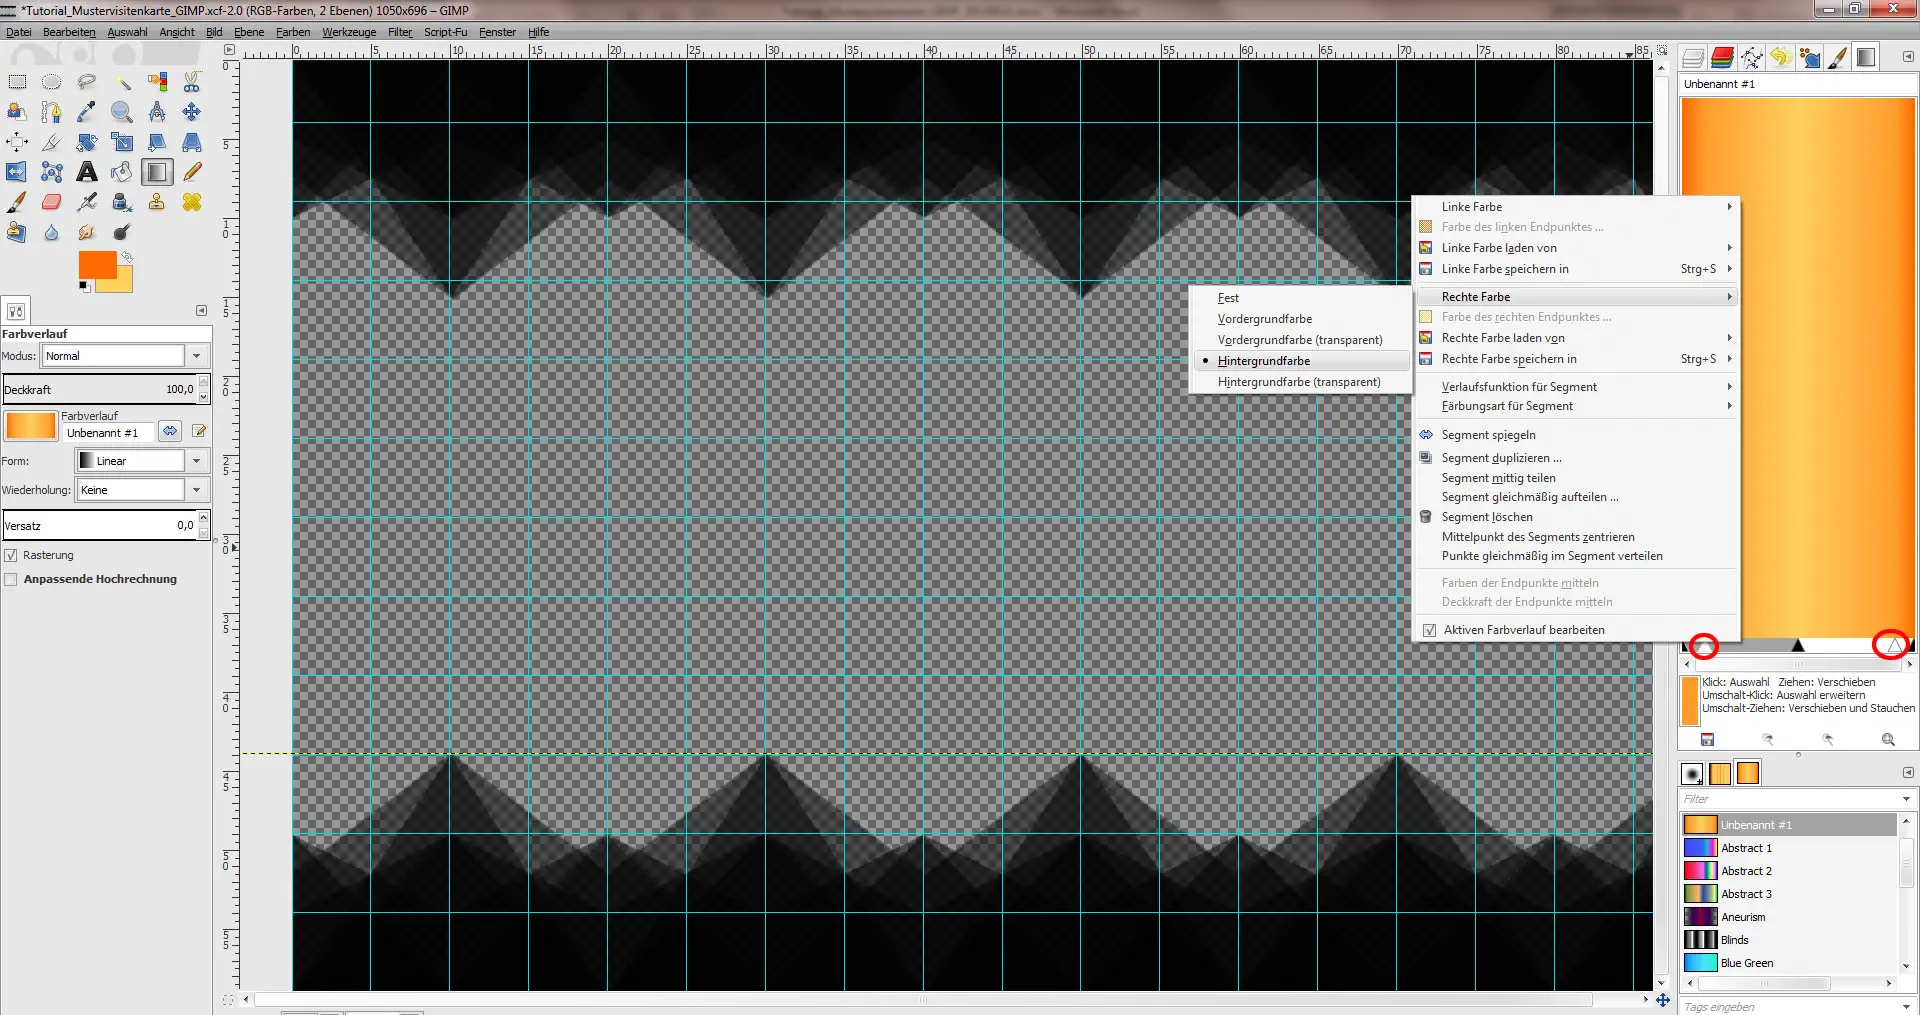The height and width of the screenshot is (1015, 1920).
Task: Click the black midpoint marker on the gradient bar
Action: tap(1798, 646)
